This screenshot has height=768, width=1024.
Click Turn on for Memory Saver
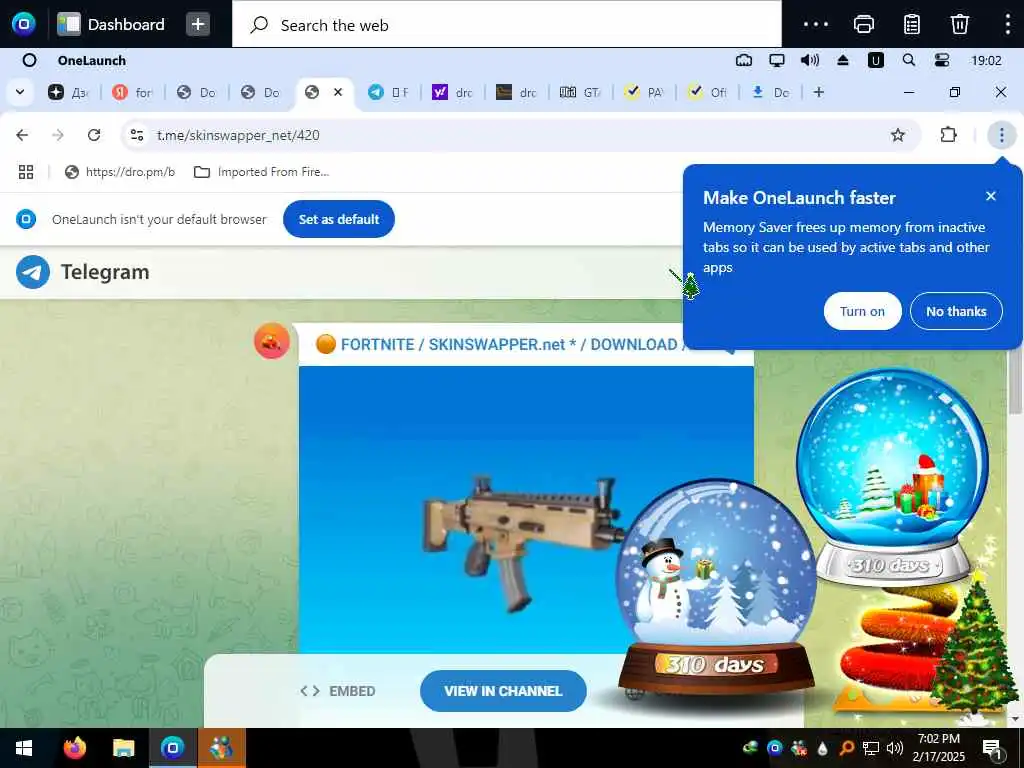coord(862,312)
